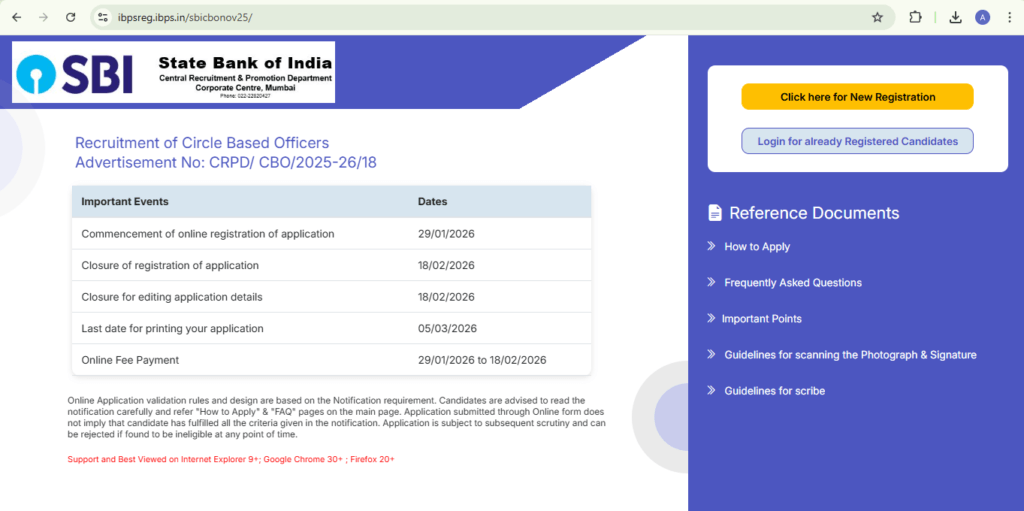Bookmark this page with star icon

coord(877,17)
